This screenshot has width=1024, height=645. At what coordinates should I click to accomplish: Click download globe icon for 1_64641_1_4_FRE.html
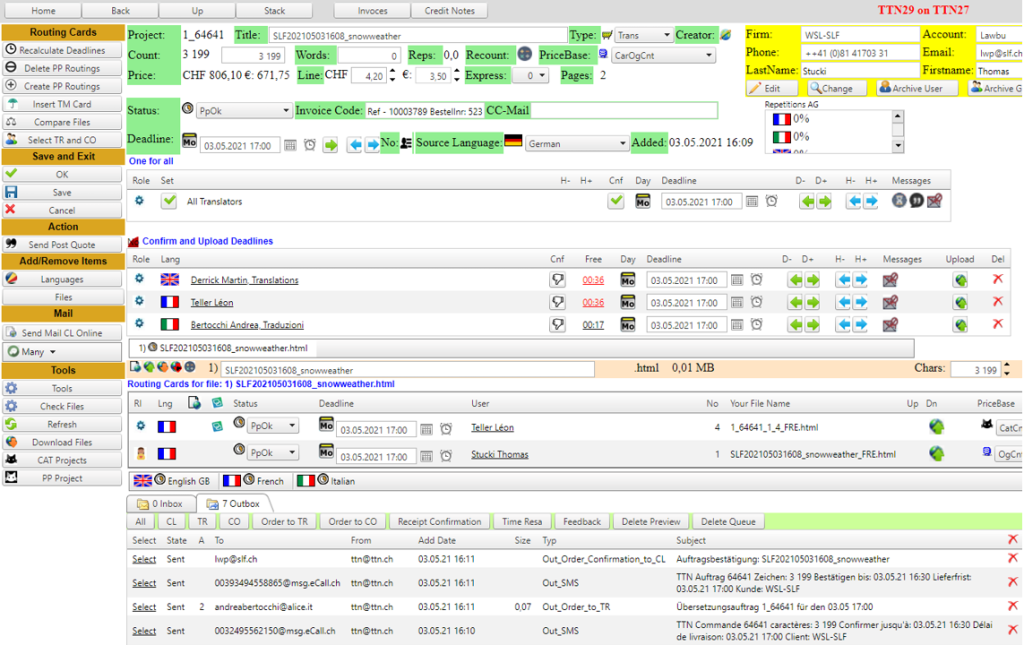tap(937, 427)
